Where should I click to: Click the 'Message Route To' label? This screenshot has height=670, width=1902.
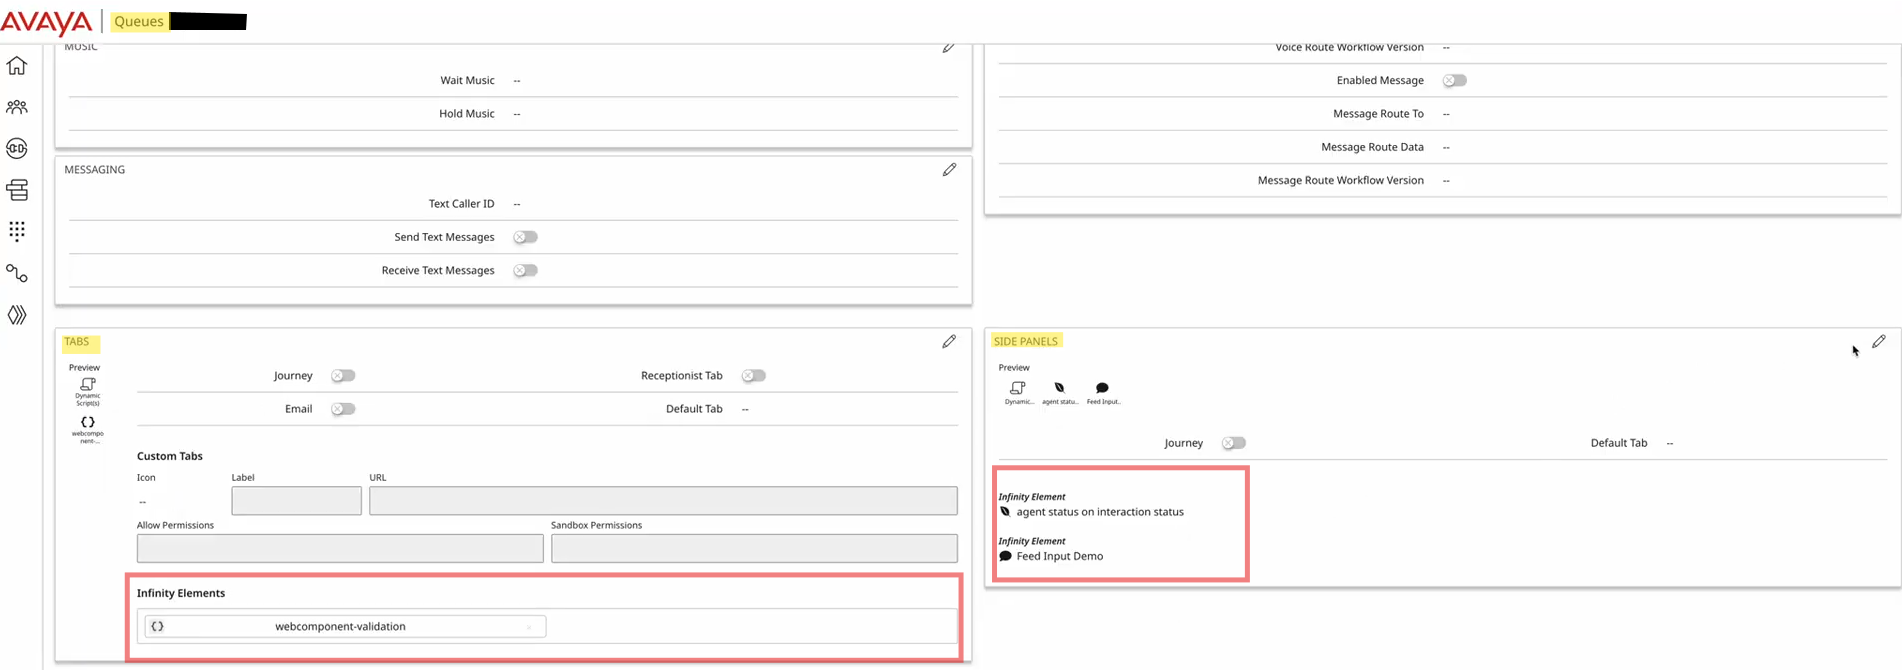(x=1378, y=114)
